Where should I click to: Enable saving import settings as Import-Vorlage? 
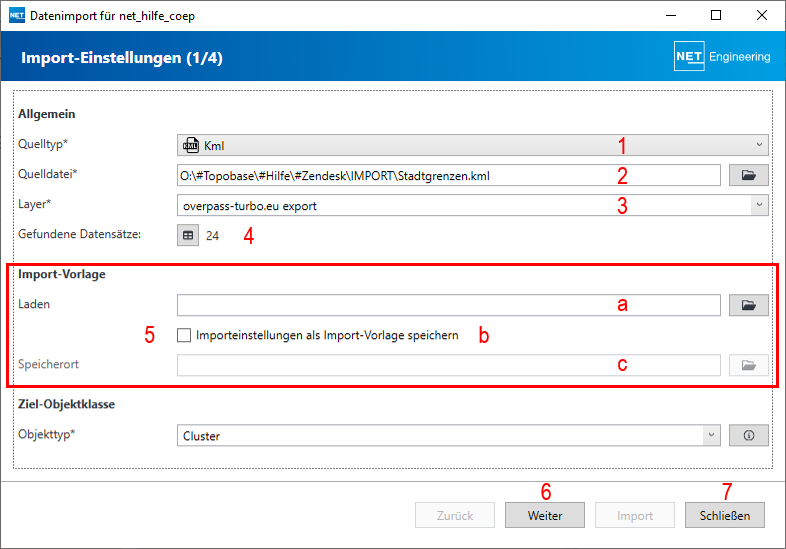[184, 335]
